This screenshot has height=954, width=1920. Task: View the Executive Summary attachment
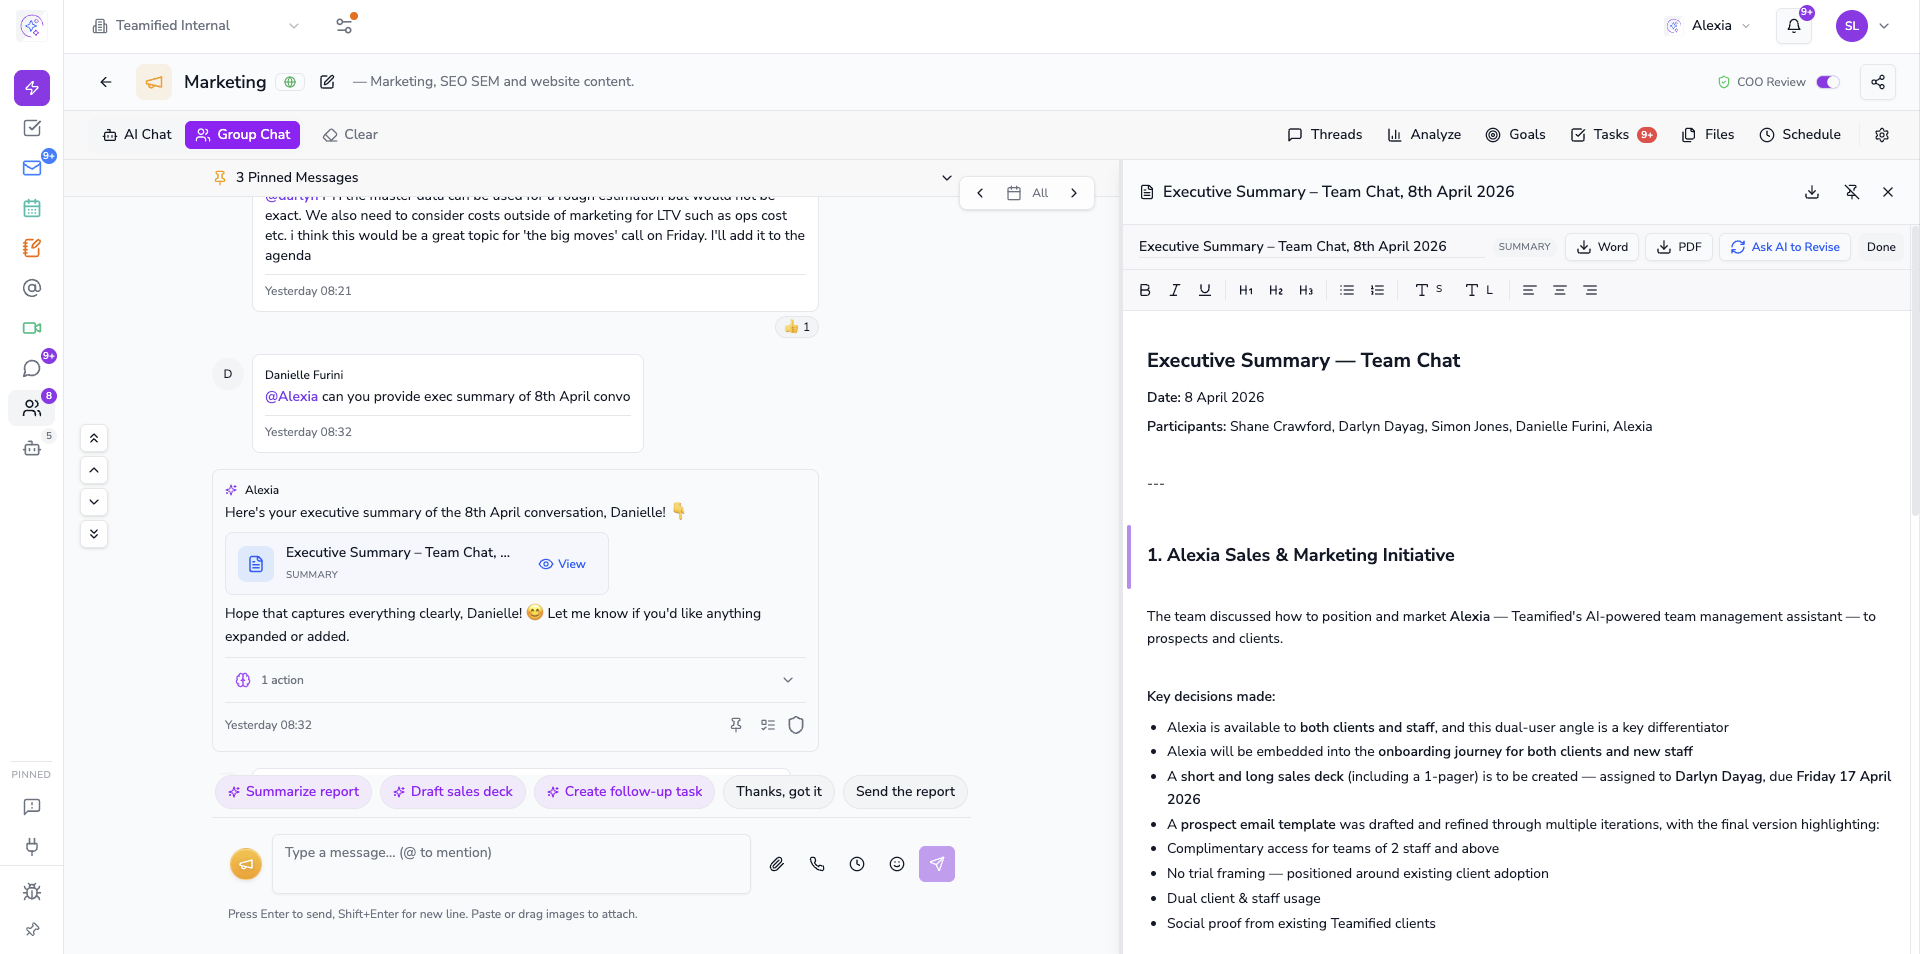point(562,564)
